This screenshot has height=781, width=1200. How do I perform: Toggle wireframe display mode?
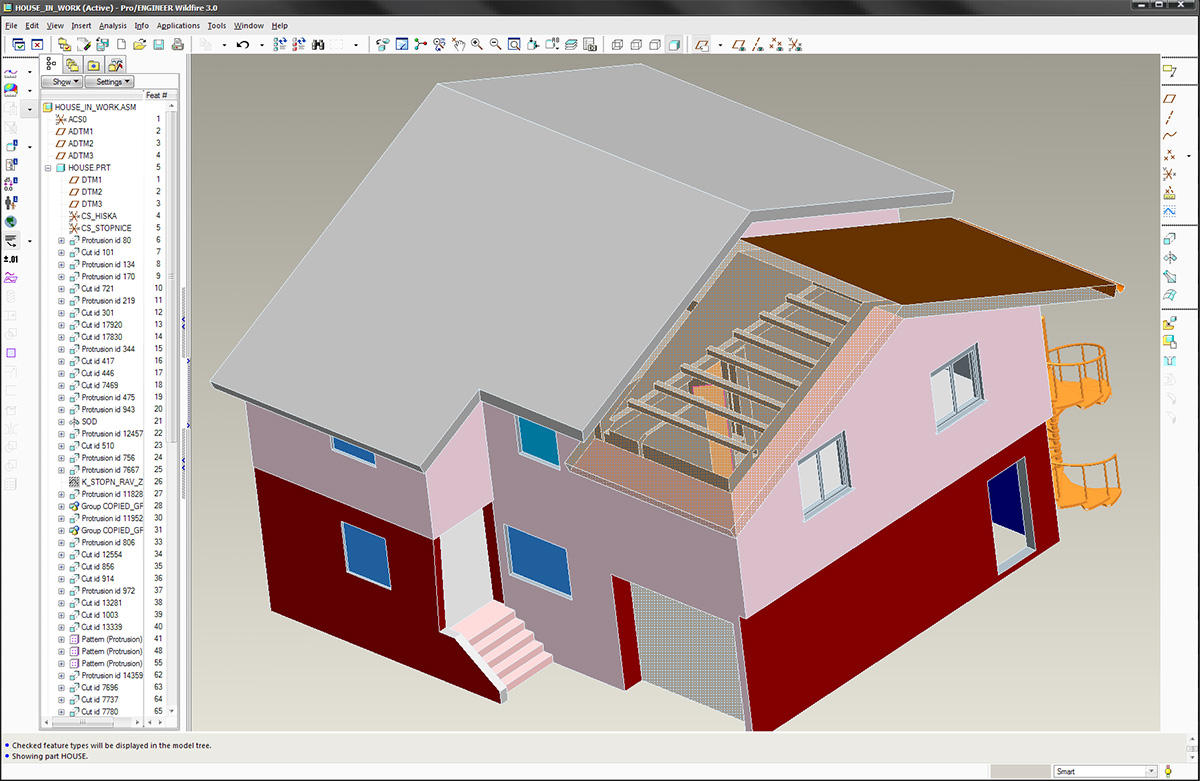coord(617,44)
